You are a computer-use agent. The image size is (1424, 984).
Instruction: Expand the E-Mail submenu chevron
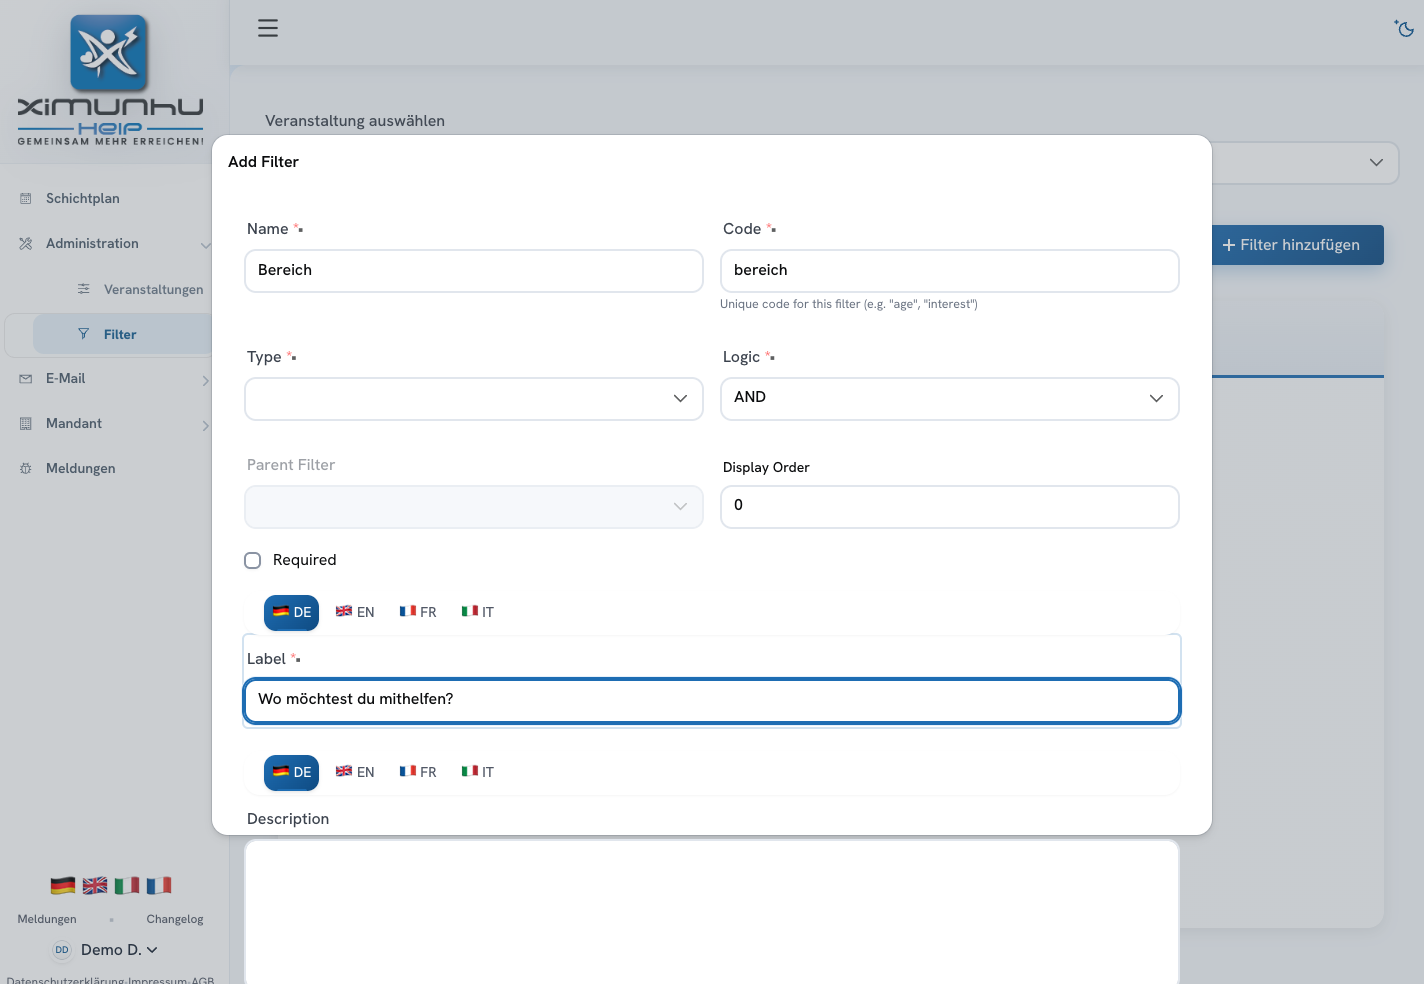(x=205, y=380)
